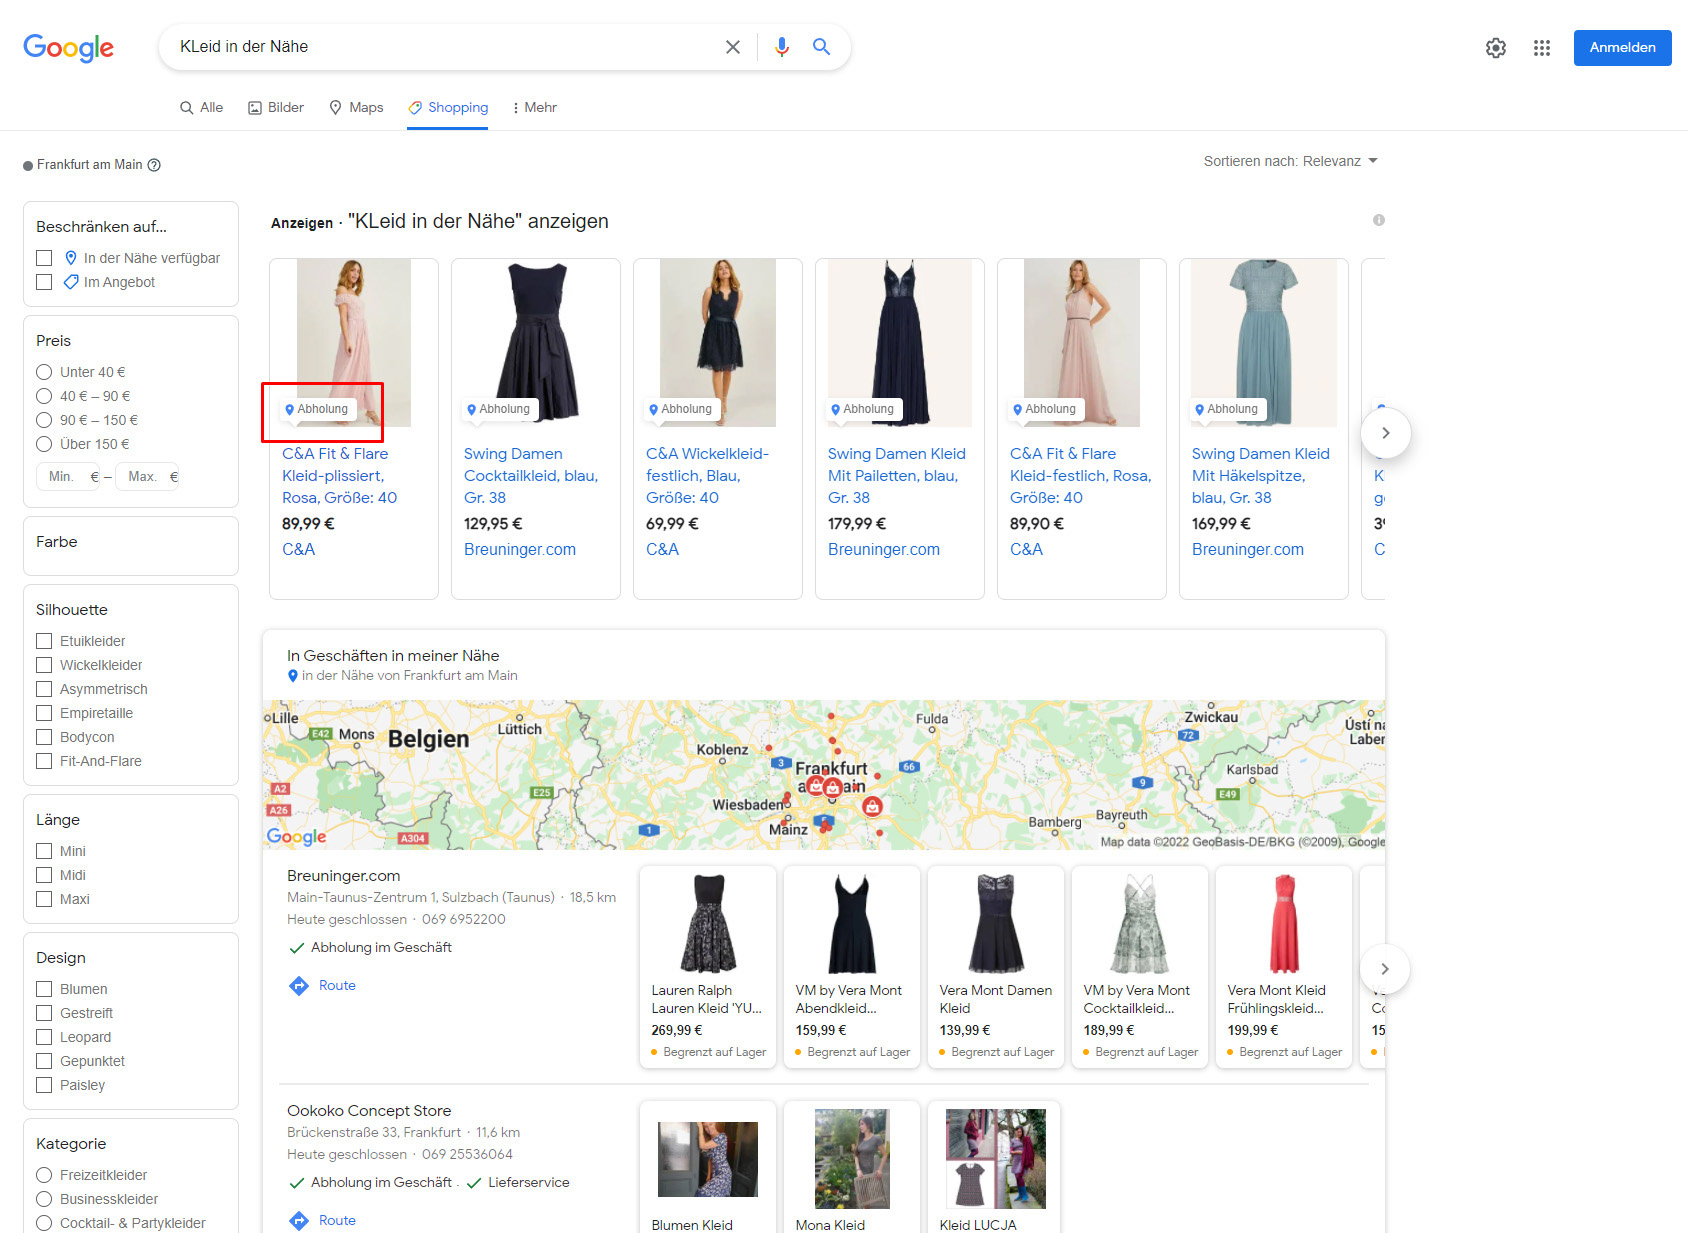Open Blumen Kleid product image
This screenshot has width=1704, height=1233.
pyautogui.click(x=708, y=1159)
